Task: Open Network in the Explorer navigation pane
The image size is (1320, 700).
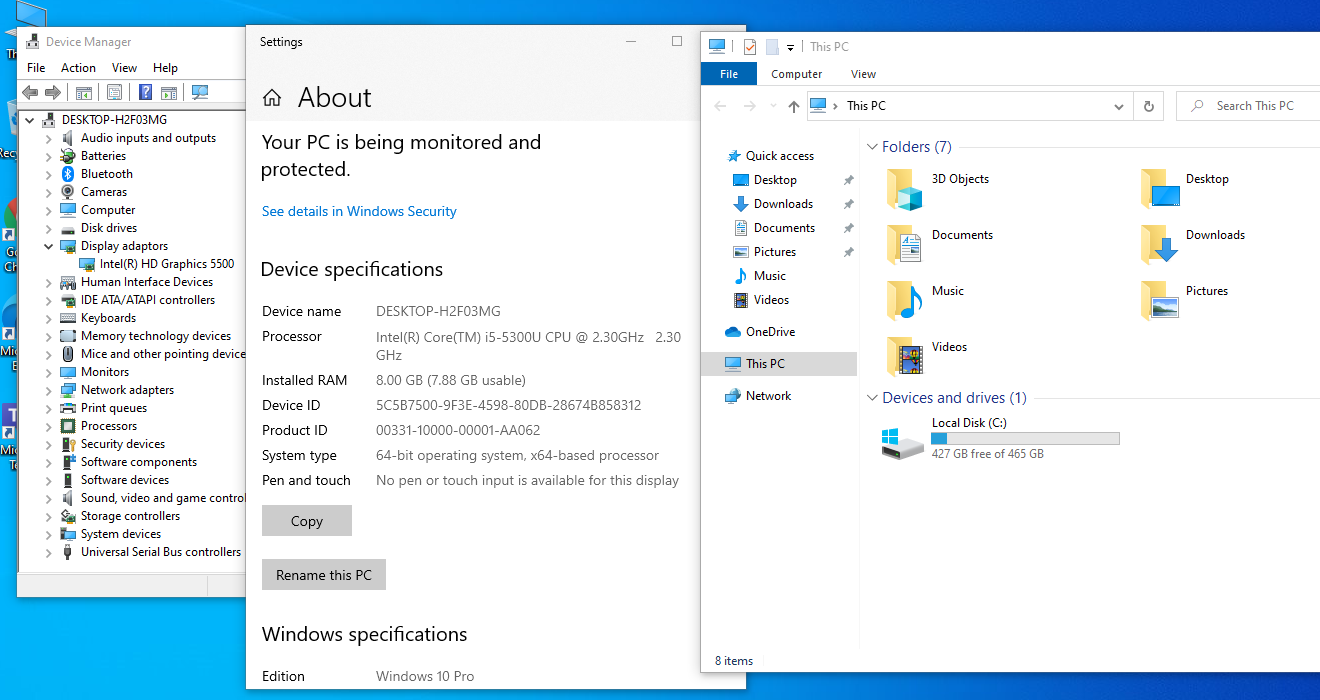Action: pyautogui.click(x=768, y=396)
